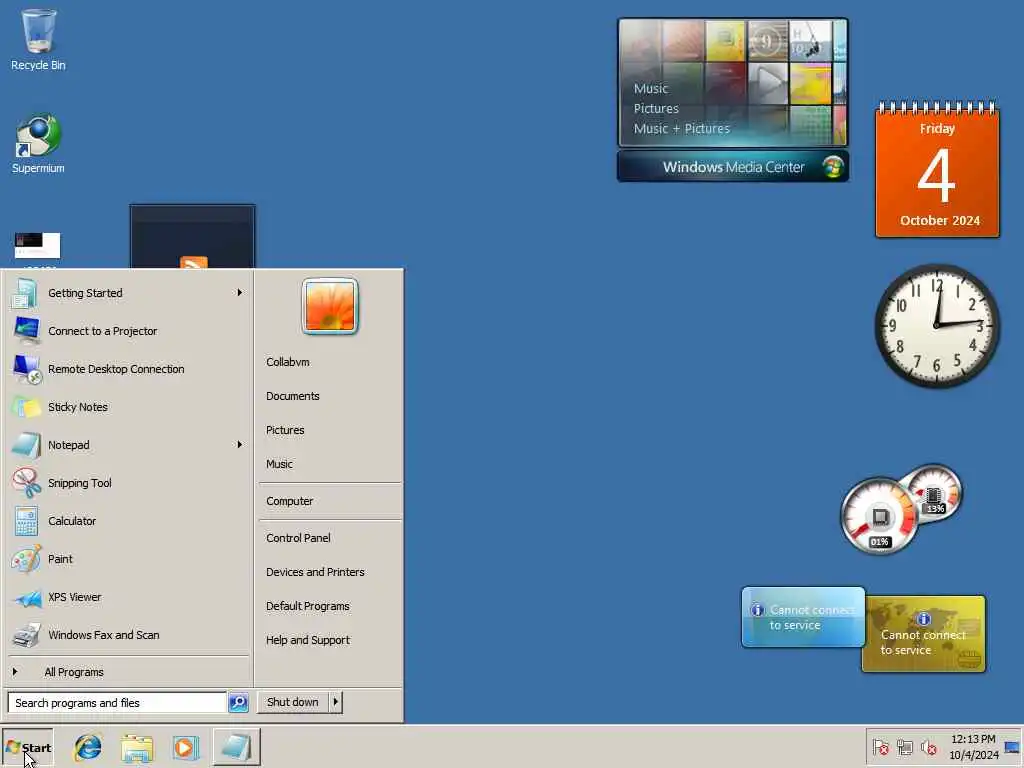Select Pictures in Media Center gadget
The height and width of the screenshot is (768, 1024).
point(656,108)
